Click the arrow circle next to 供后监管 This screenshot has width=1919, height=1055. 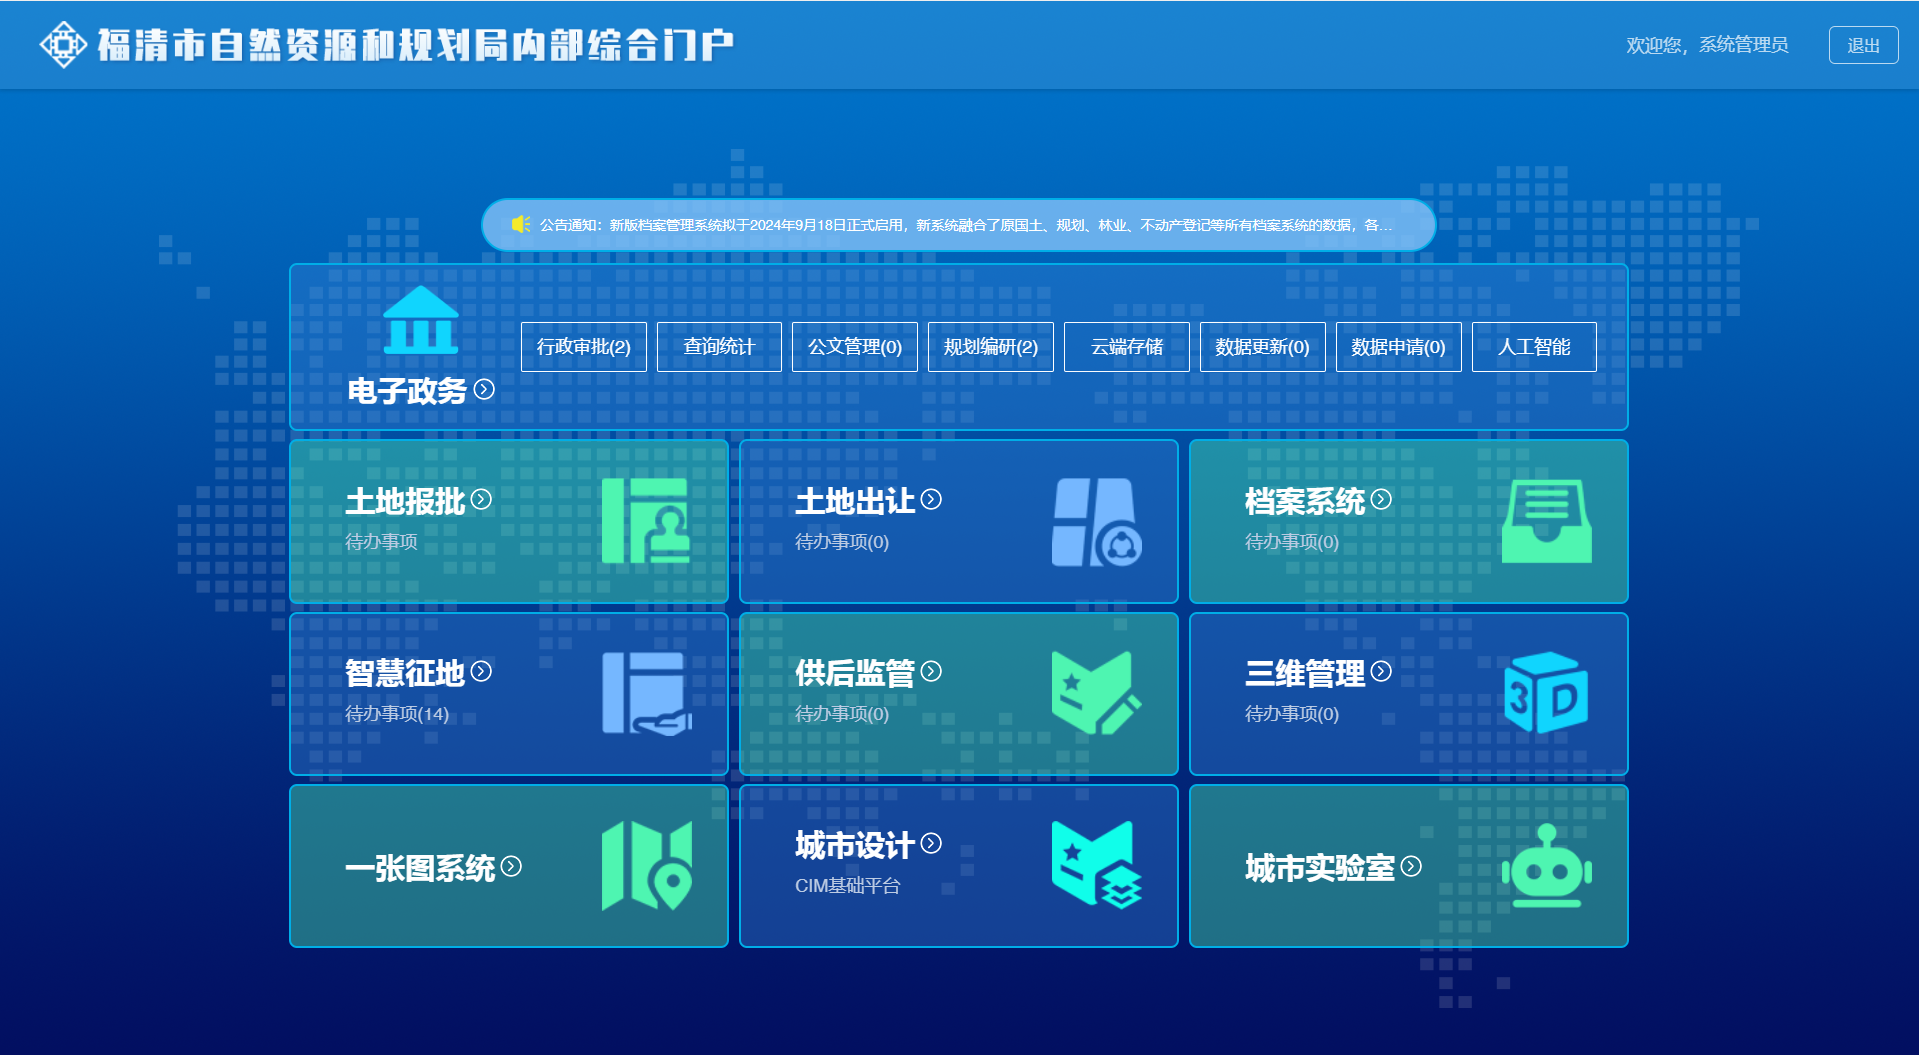point(931,671)
